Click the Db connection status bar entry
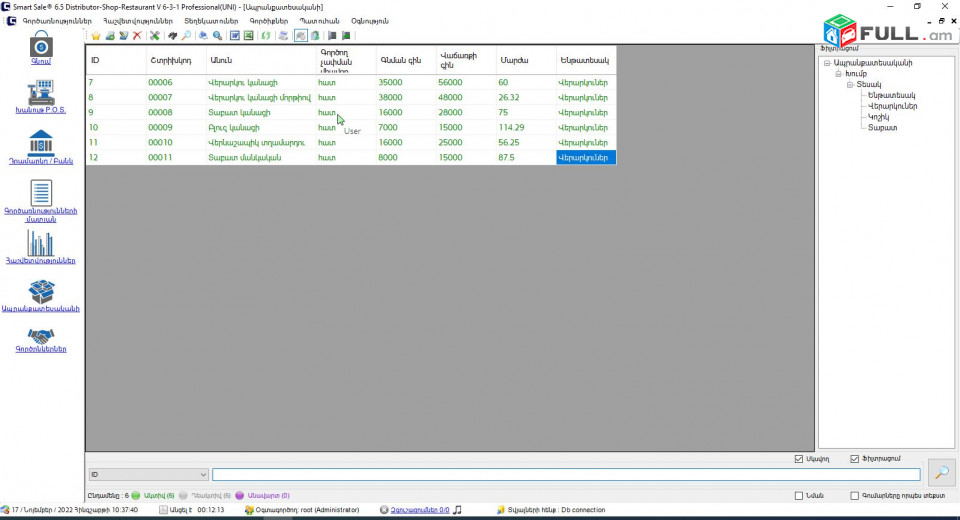Viewport: 960px width, 520px height. pyautogui.click(x=551, y=510)
